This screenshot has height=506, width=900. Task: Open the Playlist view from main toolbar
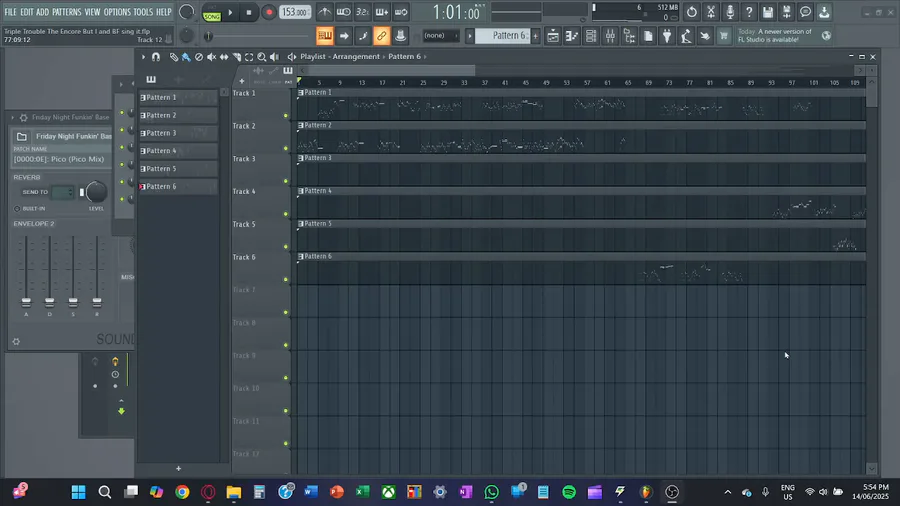coord(553,36)
